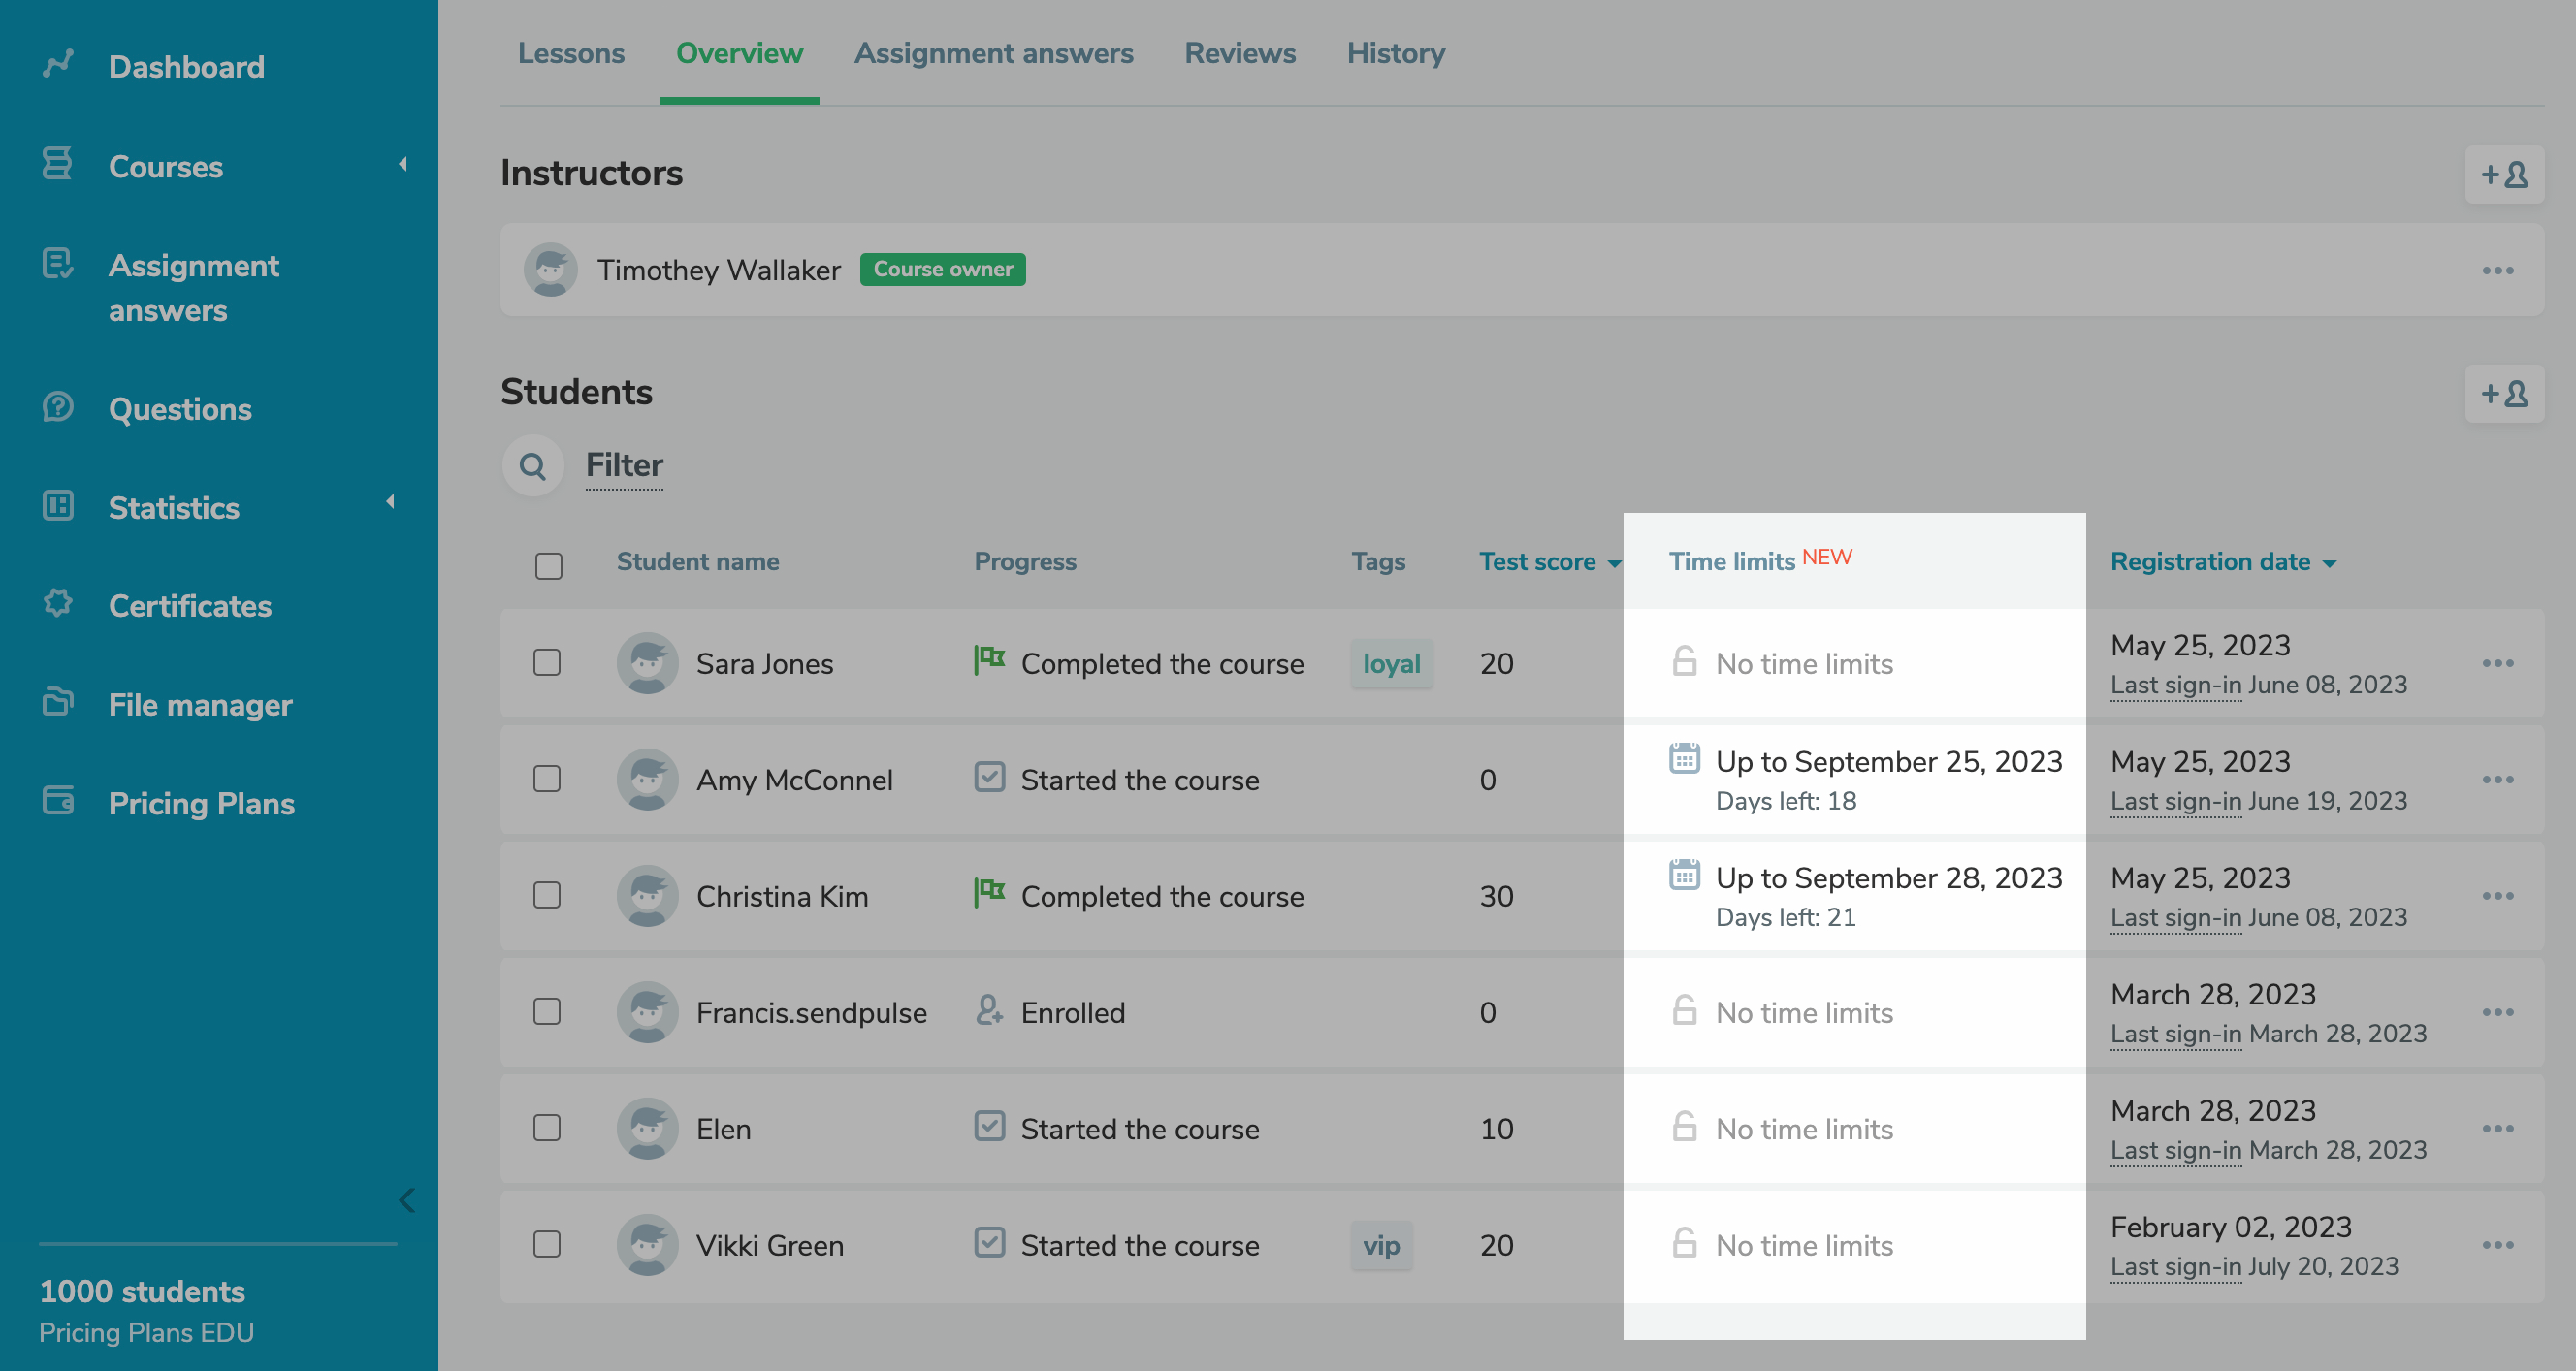Expand the Courses submenu arrow
This screenshot has height=1371, width=2576.
(x=402, y=164)
